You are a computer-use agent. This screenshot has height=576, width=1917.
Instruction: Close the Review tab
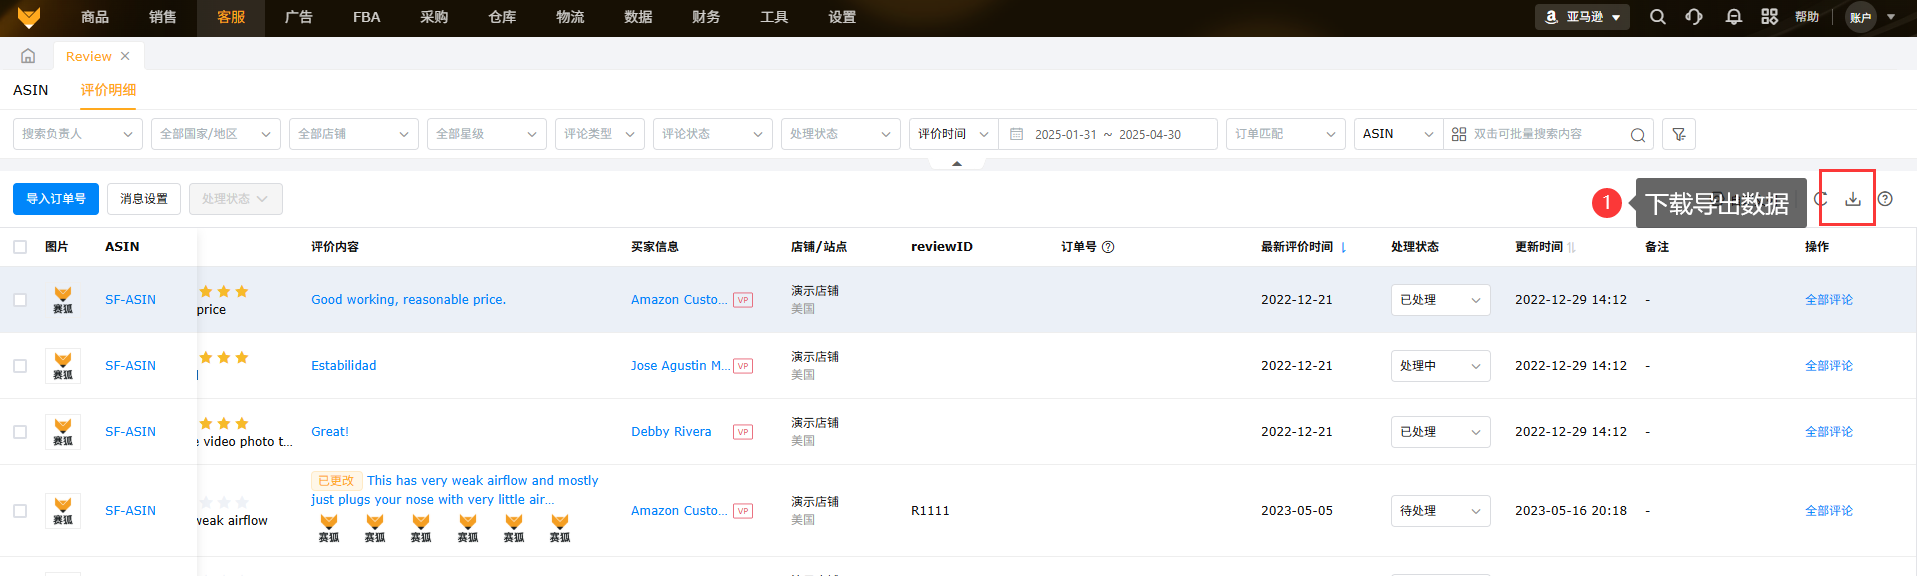pyautogui.click(x=125, y=56)
